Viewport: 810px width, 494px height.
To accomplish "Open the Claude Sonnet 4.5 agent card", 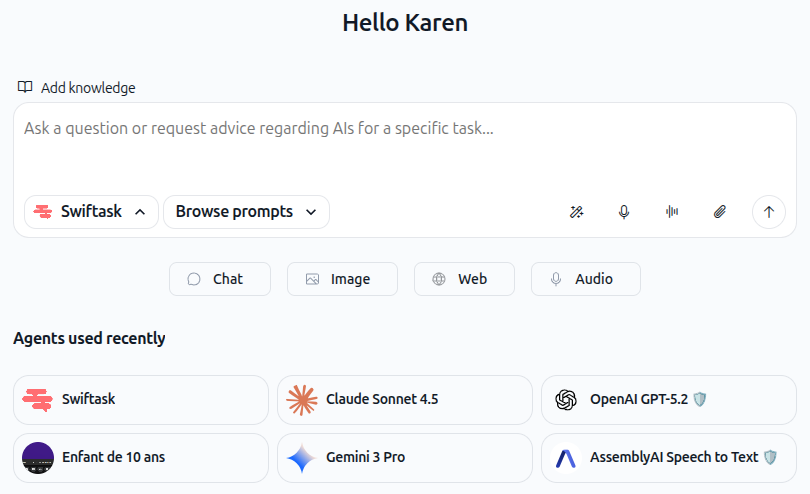I will (x=404, y=400).
